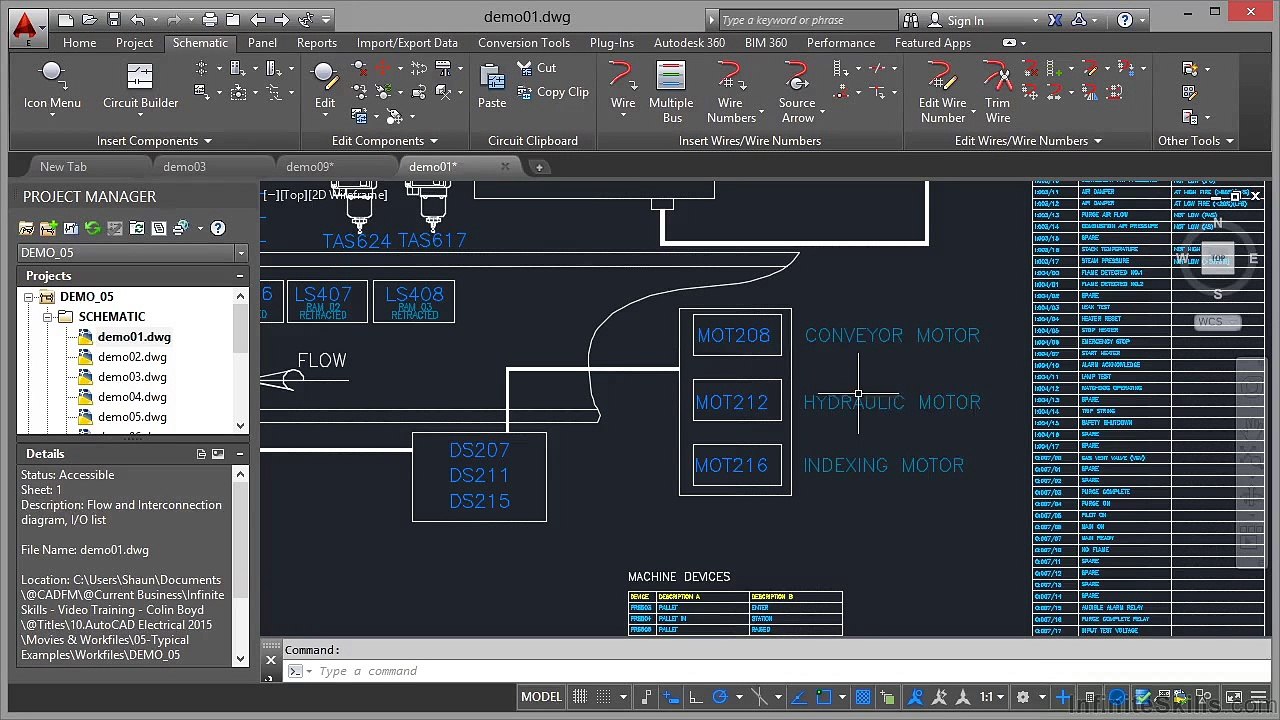Switch to the demo03 drawing tab
This screenshot has height=720, width=1280.
[184, 167]
